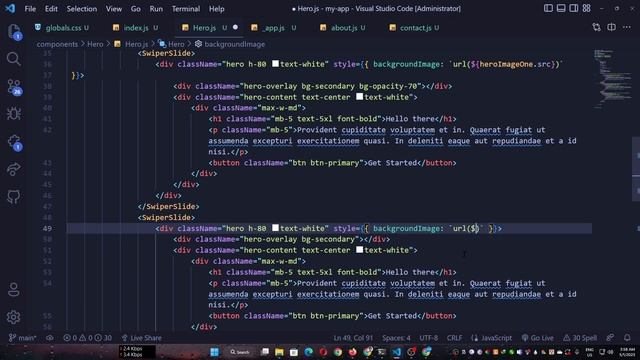This screenshot has height=360, width=640.
Task: Open the Run menu
Action: [x=156, y=9]
